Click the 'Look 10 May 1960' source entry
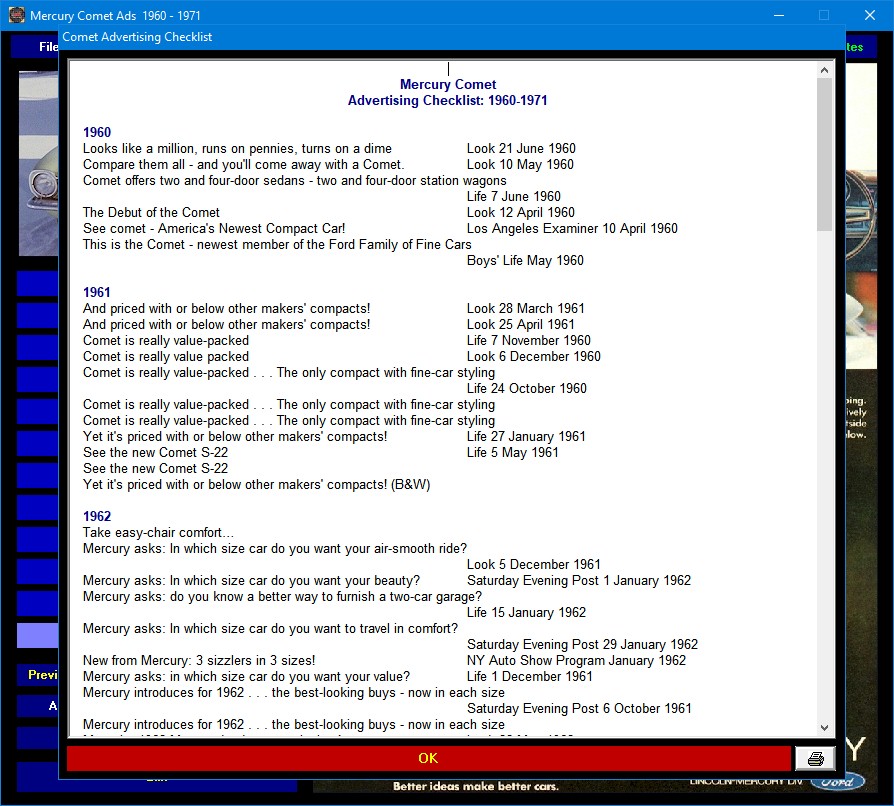The width and height of the screenshot is (894, 806). pyautogui.click(x=520, y=165)
